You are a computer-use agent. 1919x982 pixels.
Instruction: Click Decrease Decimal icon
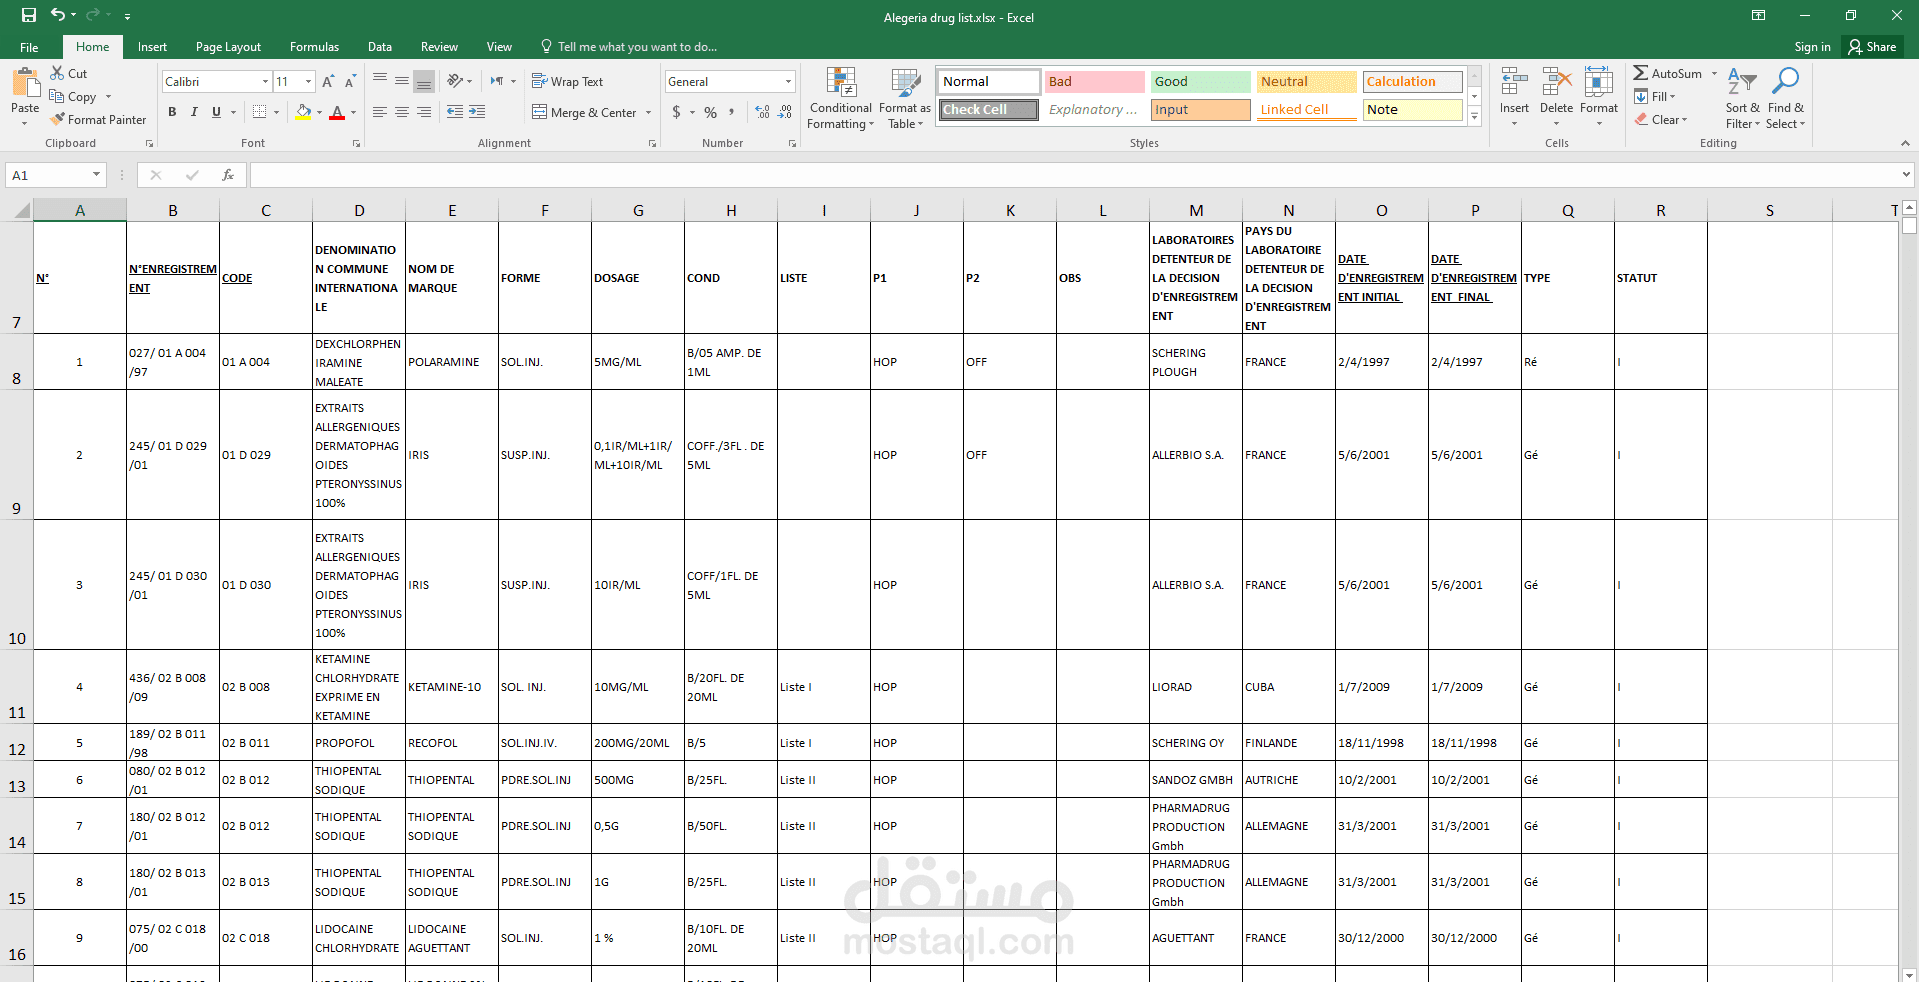[x=785, y=112]
